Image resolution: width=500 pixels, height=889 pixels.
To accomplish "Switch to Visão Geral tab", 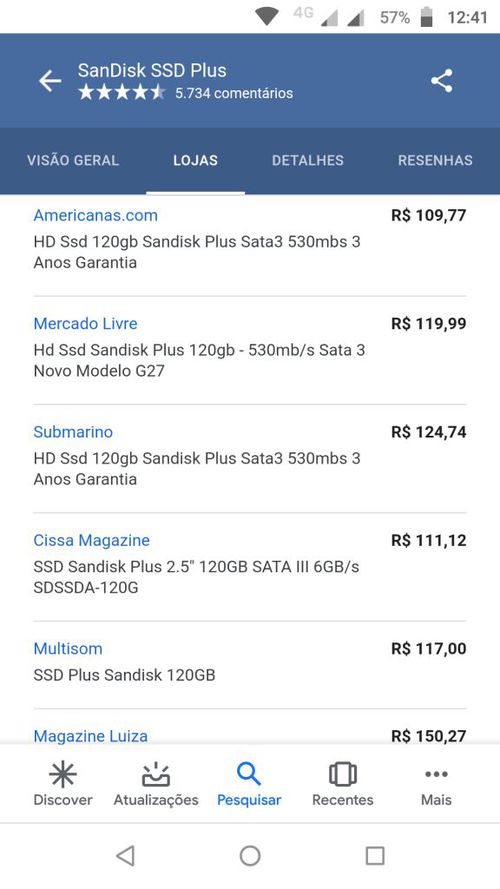I will point(73,160).
